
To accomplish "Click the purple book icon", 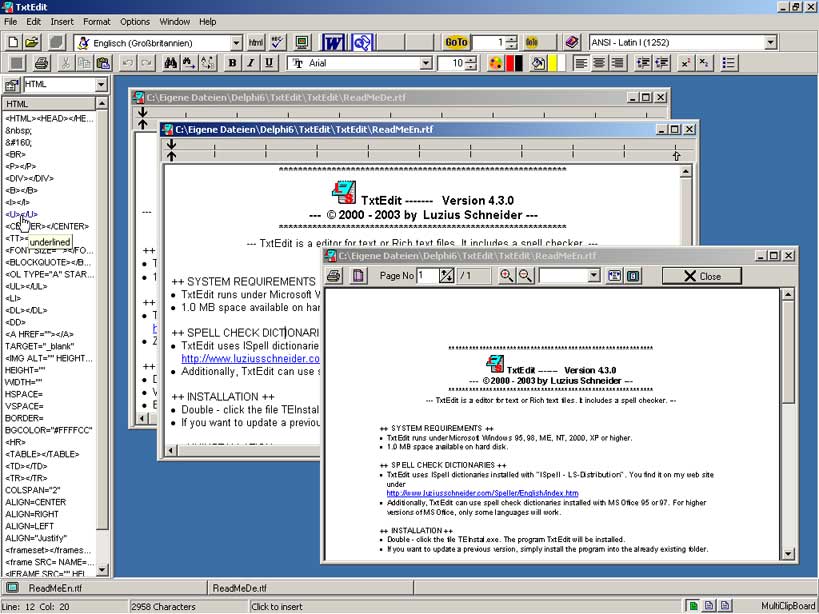I will click(571, 42).
